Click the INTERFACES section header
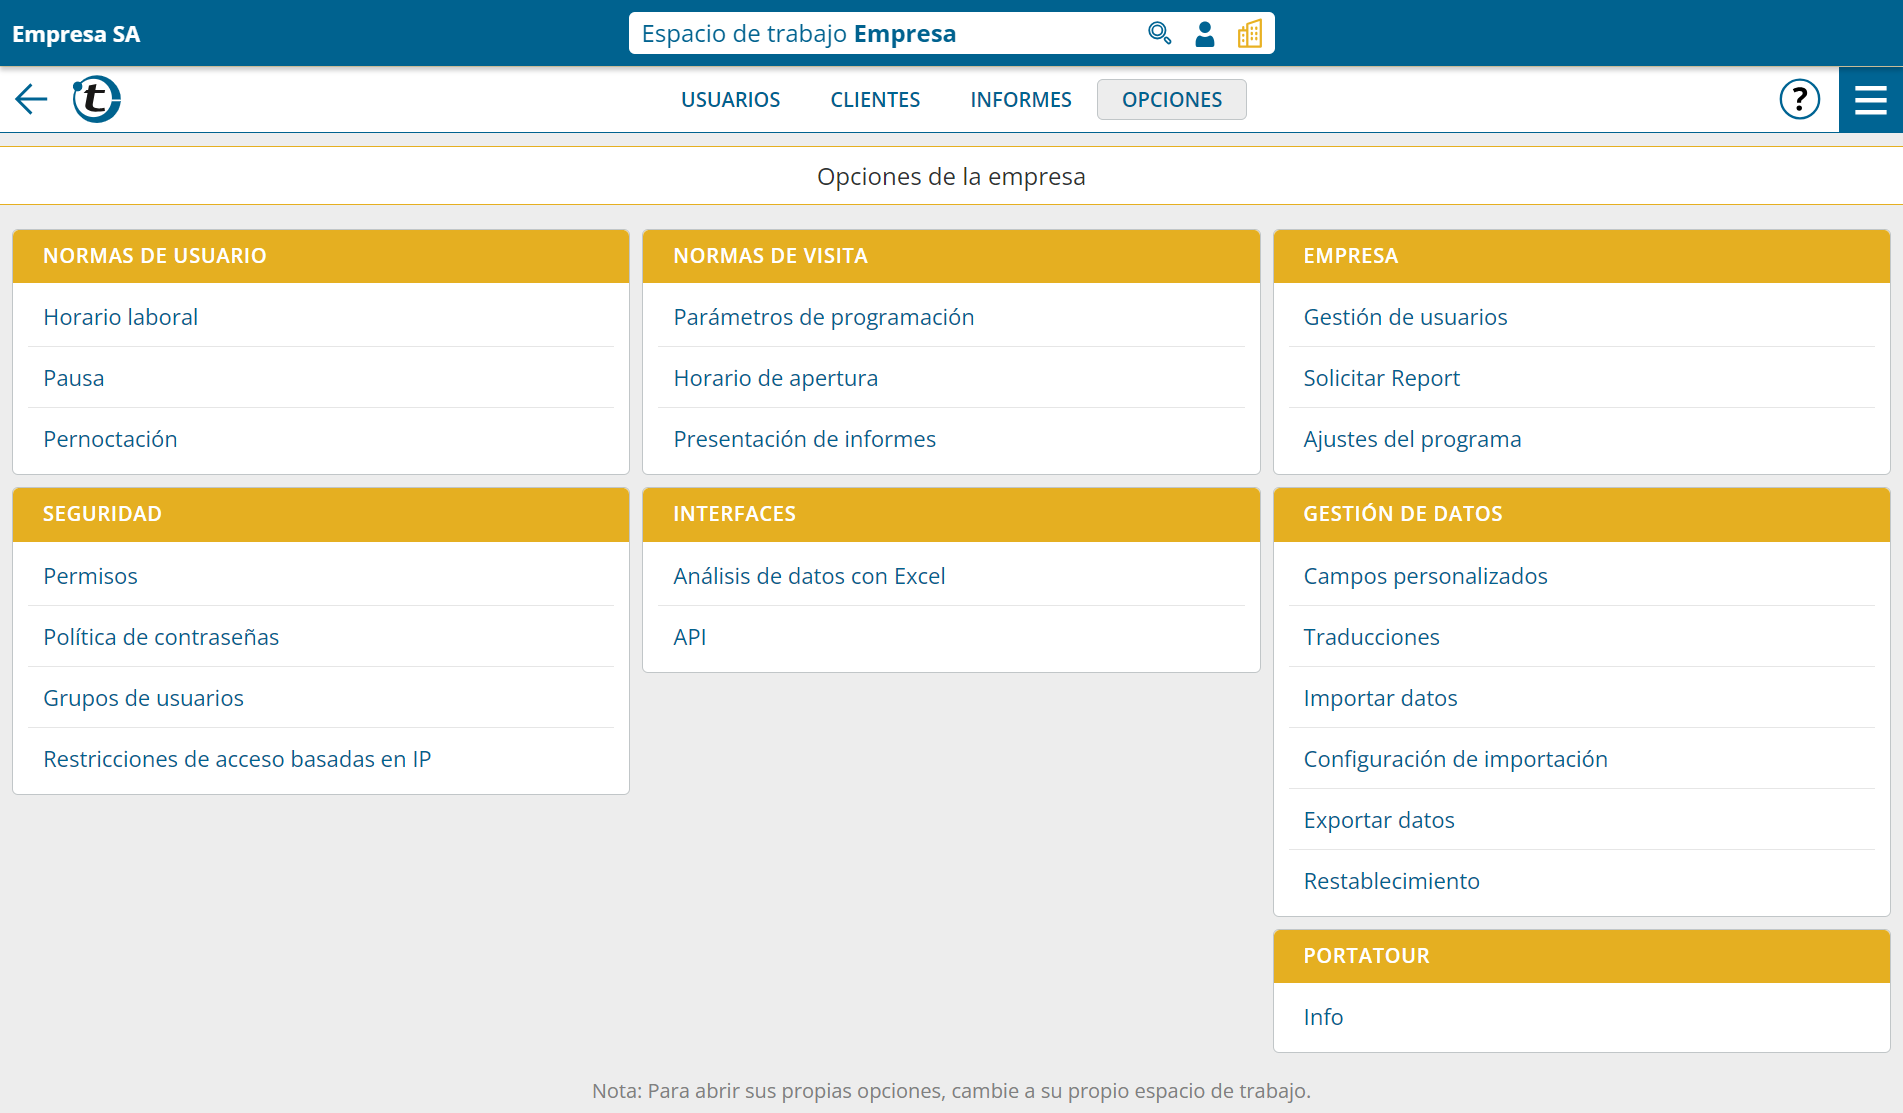 point(951,514)
